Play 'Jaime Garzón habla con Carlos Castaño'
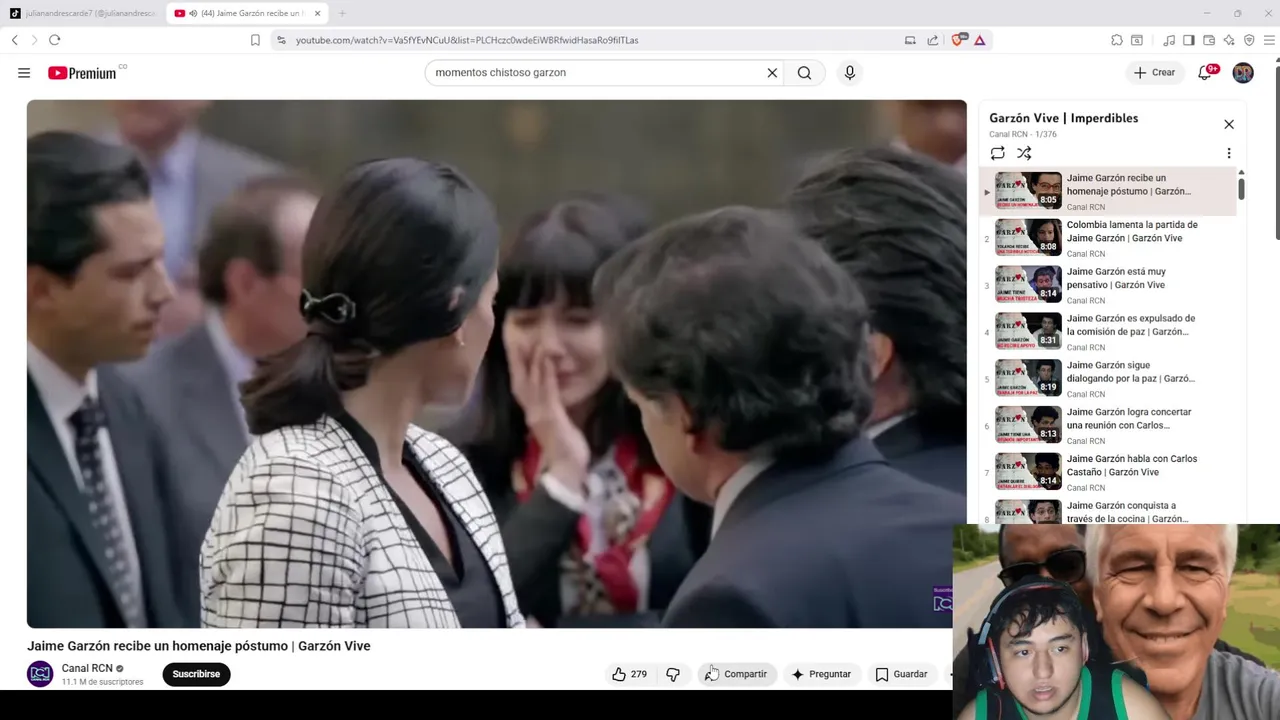 click(1108, 472)
